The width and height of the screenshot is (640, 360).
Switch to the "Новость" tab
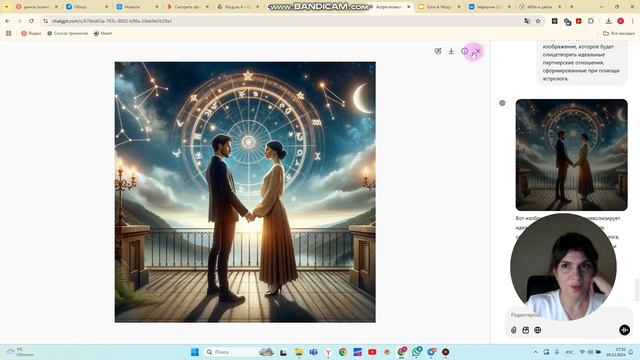(x=136, y=7)
